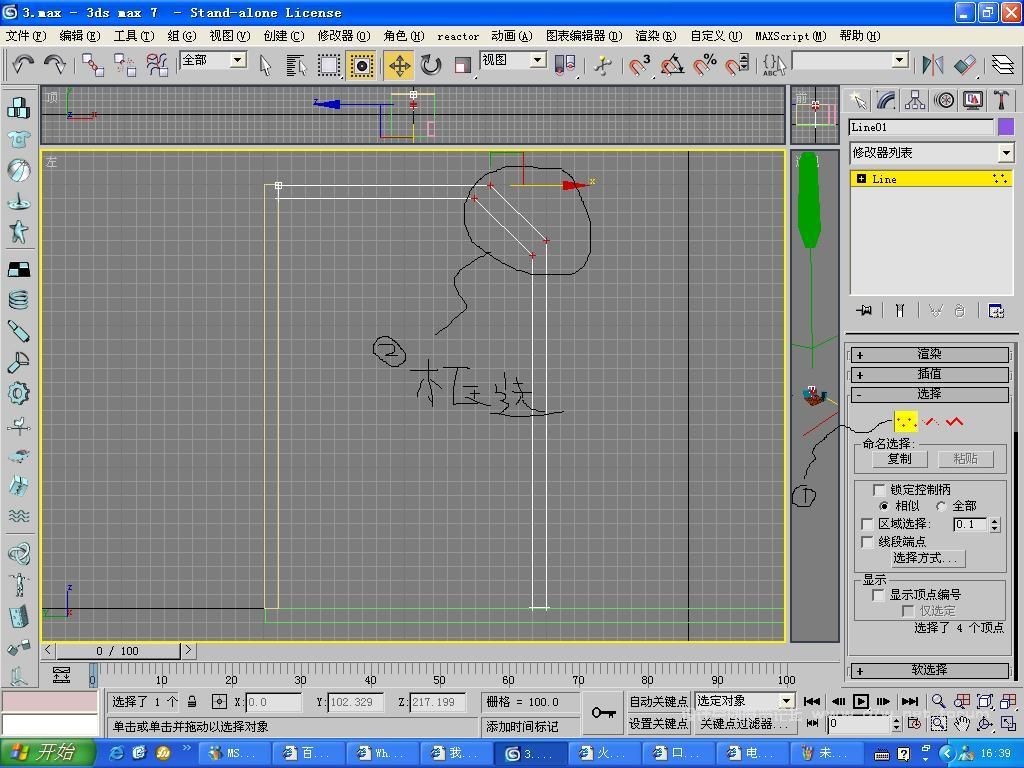Toggle selection lock padlock icon
This screenshot has width=1024, height=768.
(192, 701)
